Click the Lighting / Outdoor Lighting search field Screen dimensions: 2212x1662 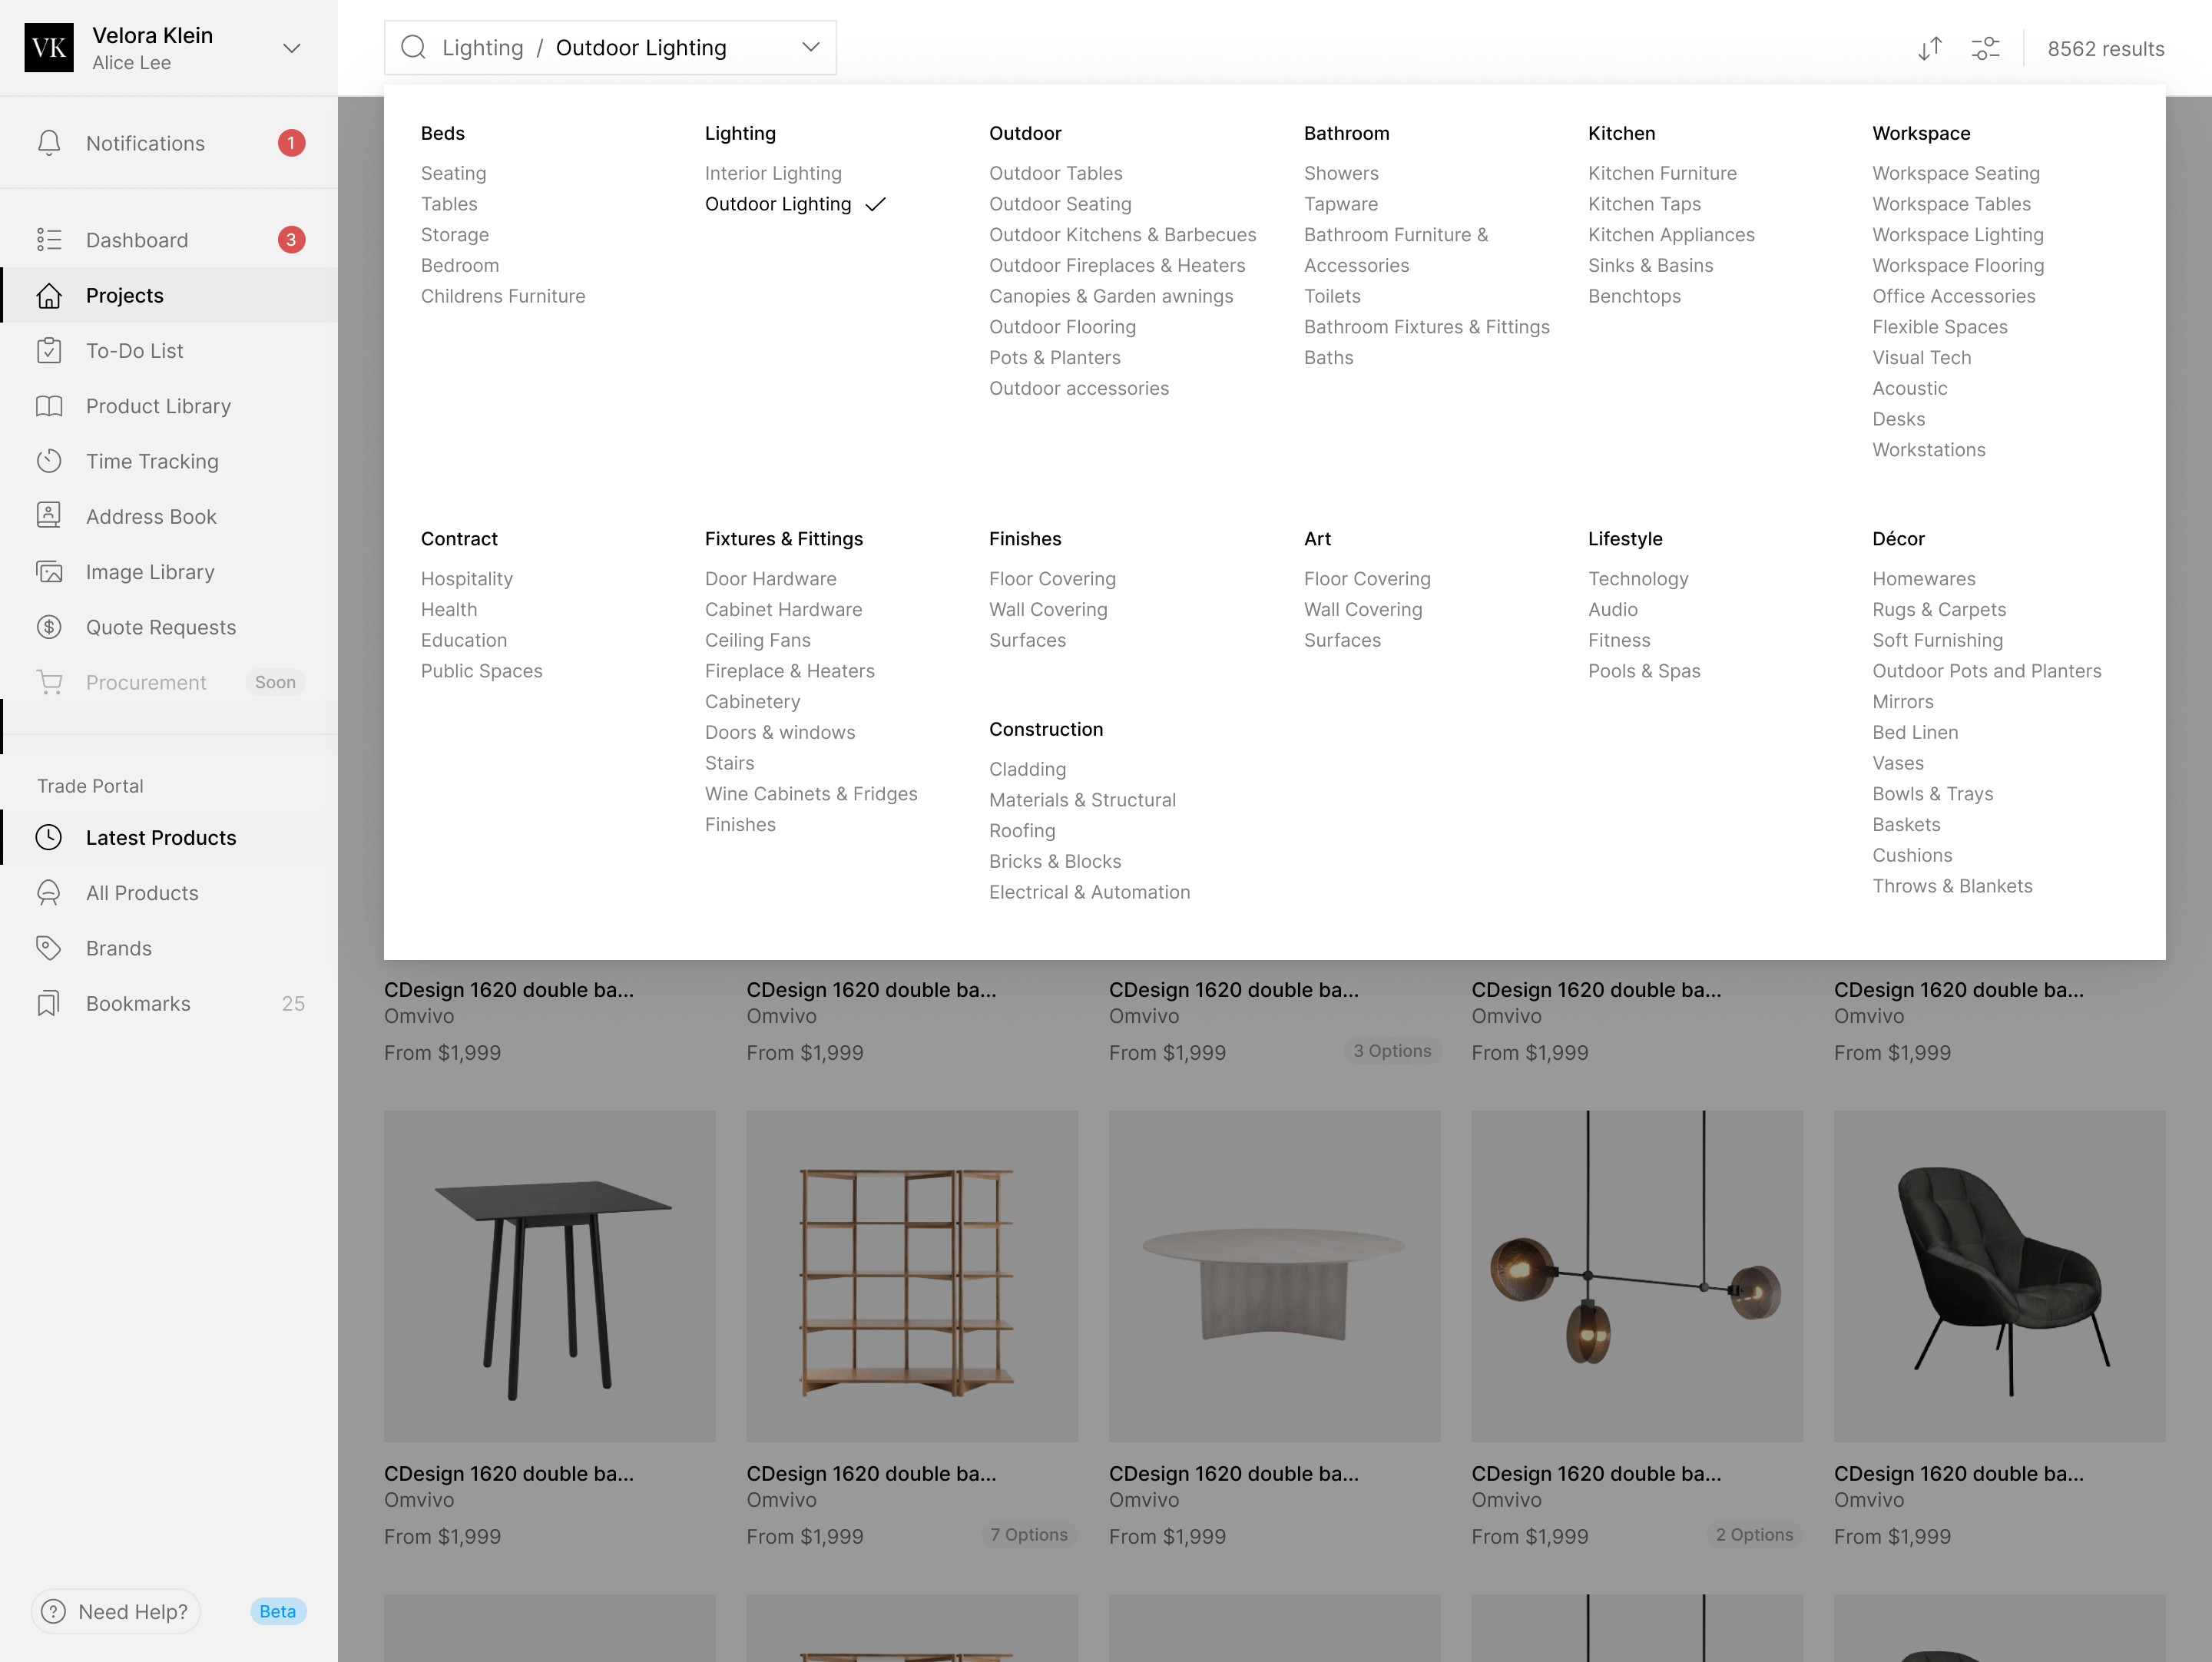click(x=610, y=47)
